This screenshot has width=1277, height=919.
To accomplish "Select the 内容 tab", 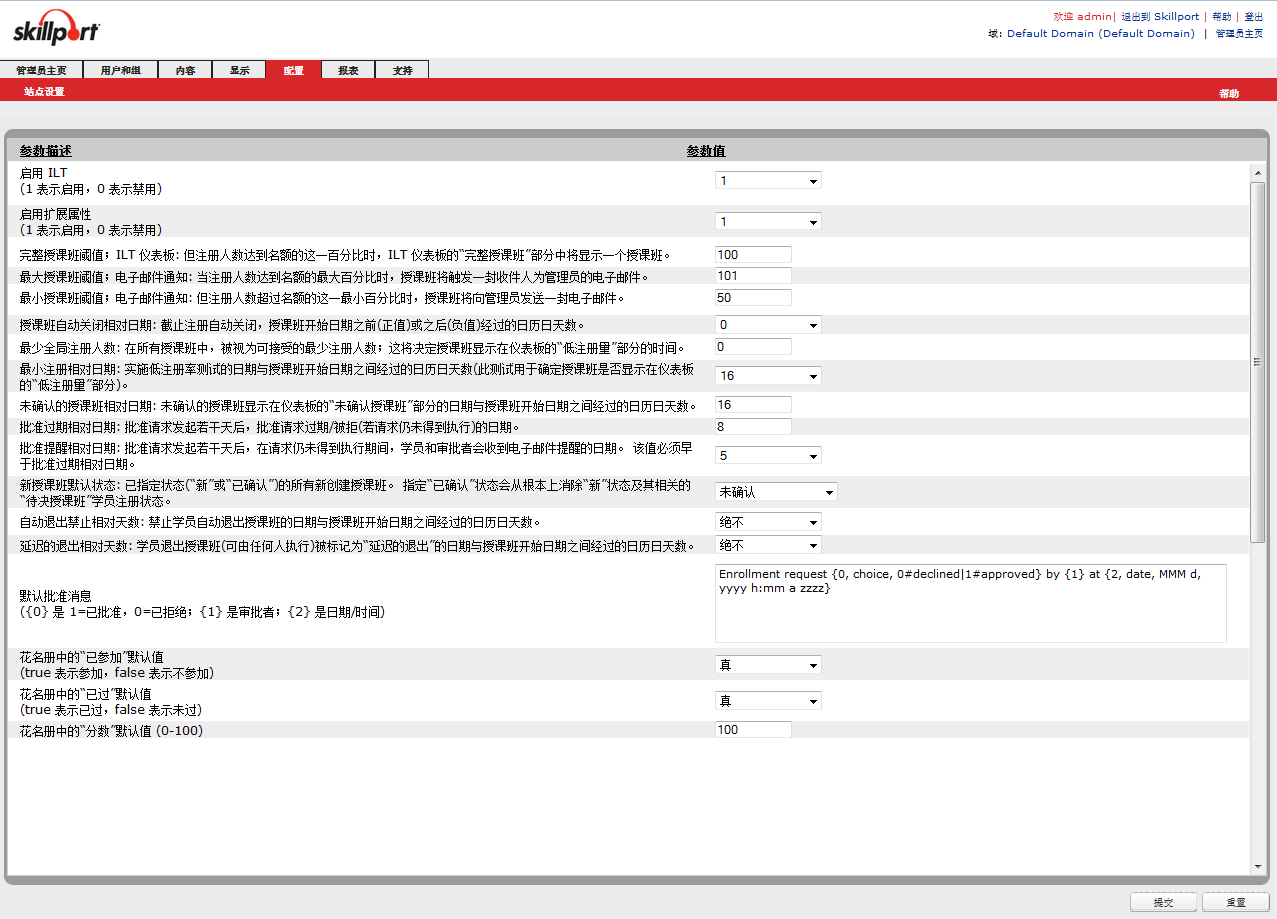I will (x=185, y=70).
